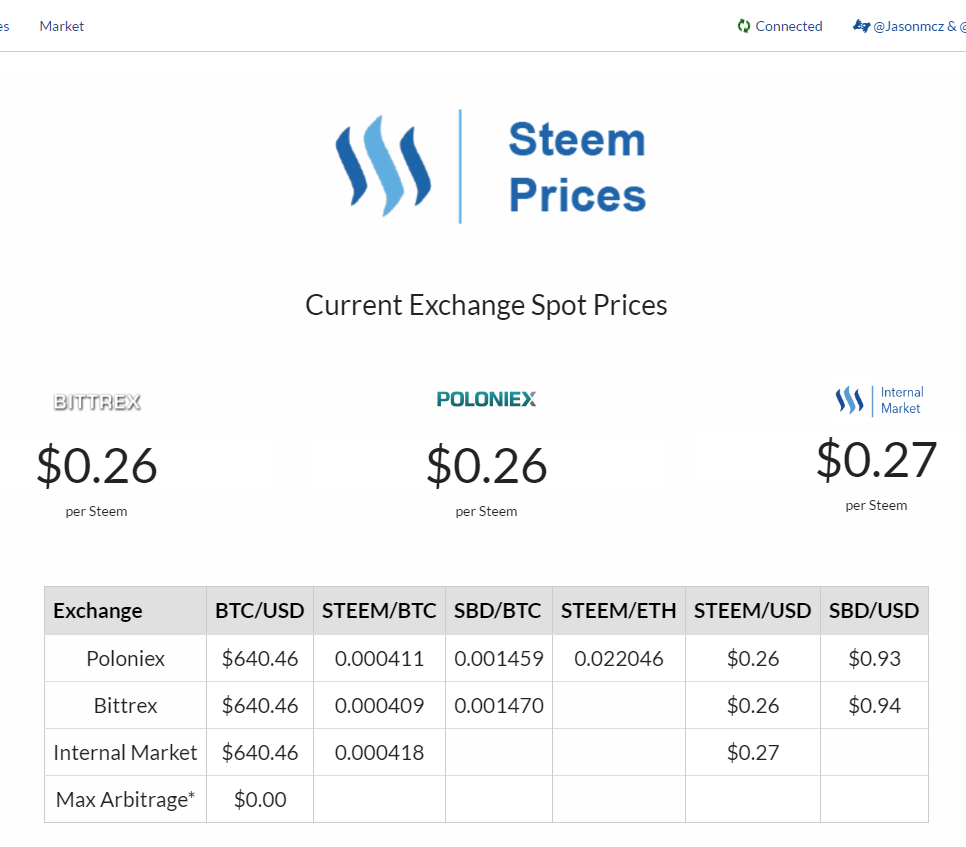Image resolution: width=966 pixels, height=847 pixels.
Task: Click the Connected status label
Action: click(x=789, y=26)
